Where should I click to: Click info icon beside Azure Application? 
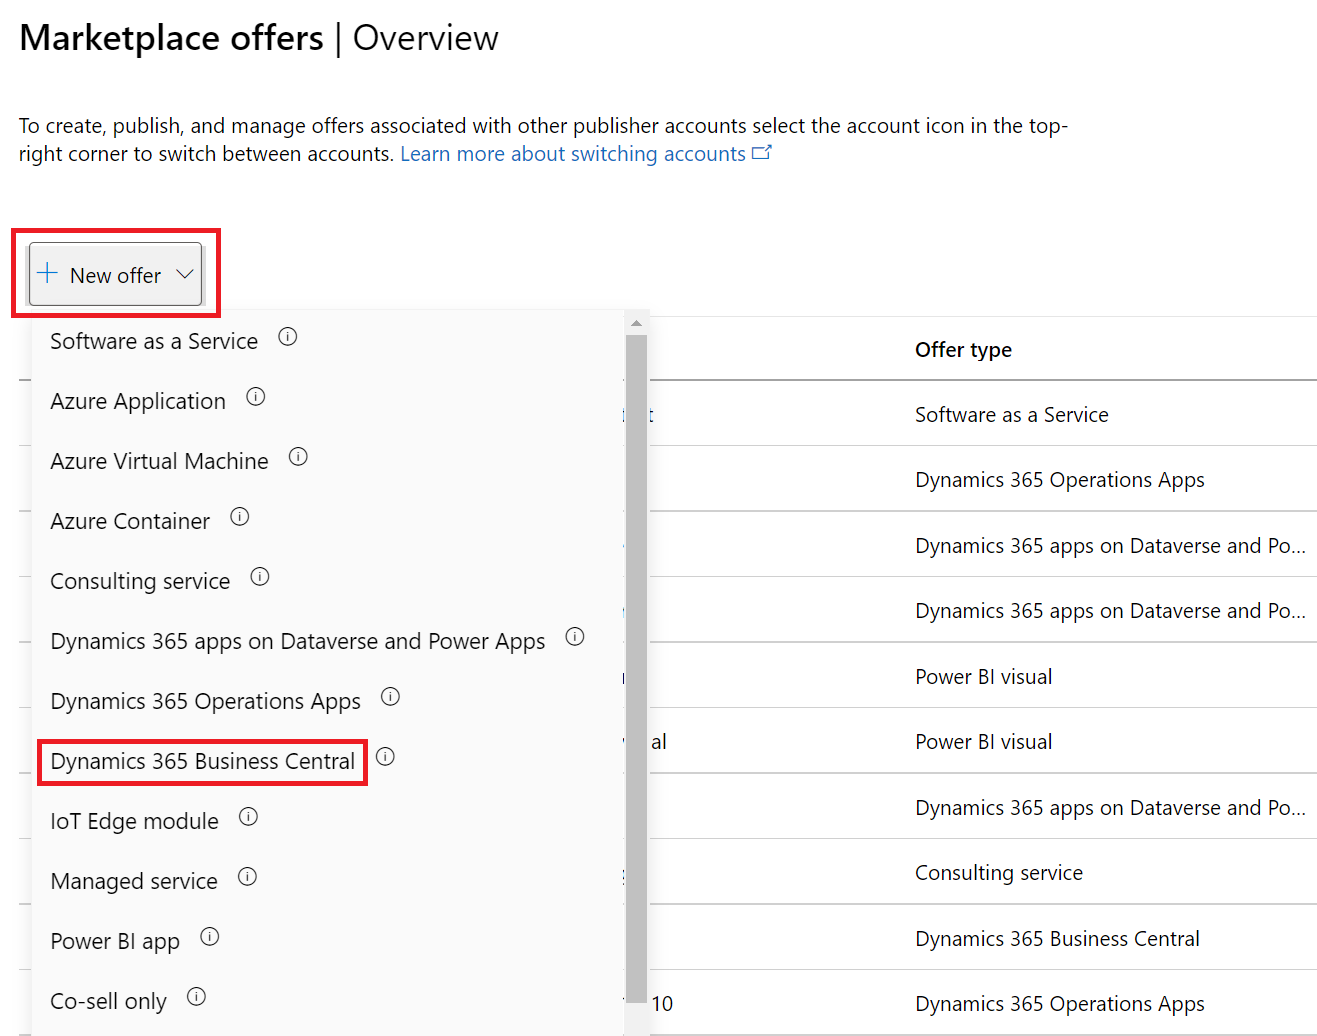point(256,397)
